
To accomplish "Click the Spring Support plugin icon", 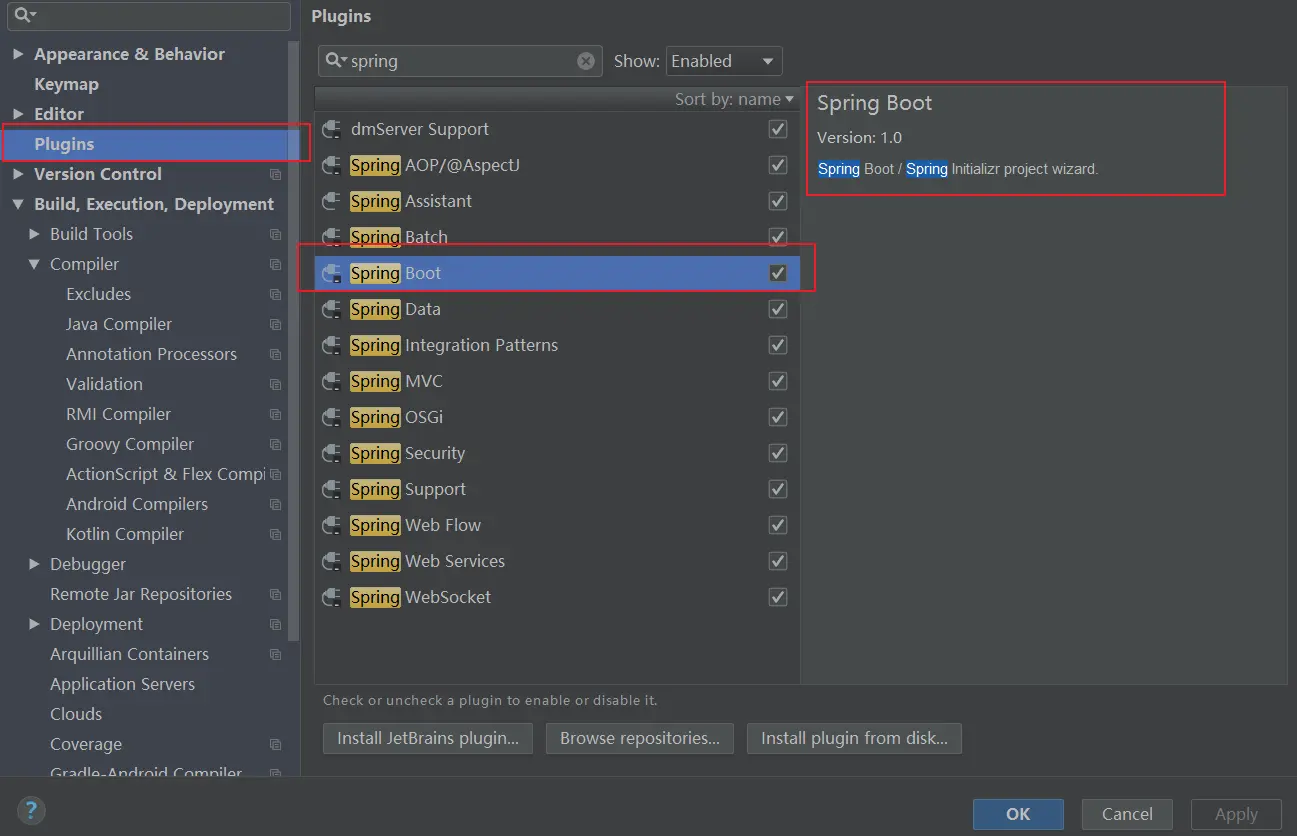I will point(331,489).
